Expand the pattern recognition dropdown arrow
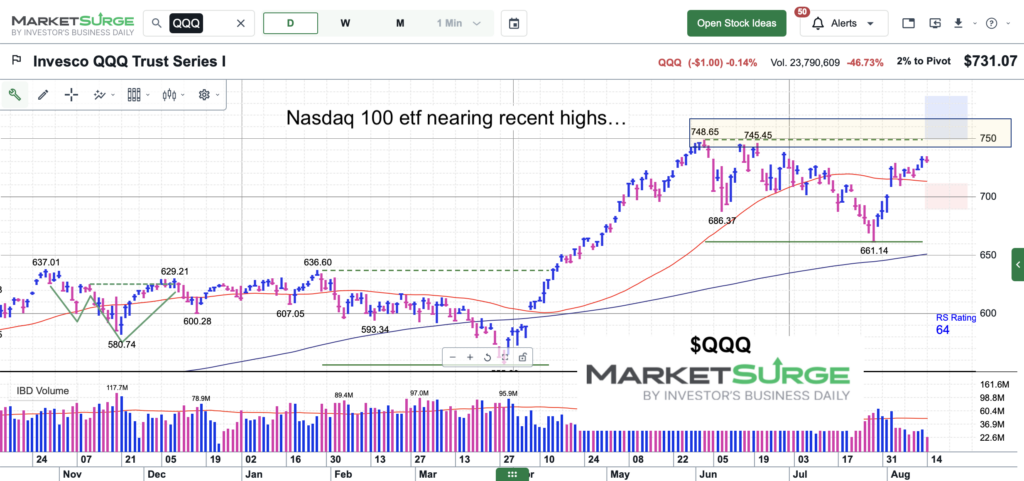 coord(114,95)
